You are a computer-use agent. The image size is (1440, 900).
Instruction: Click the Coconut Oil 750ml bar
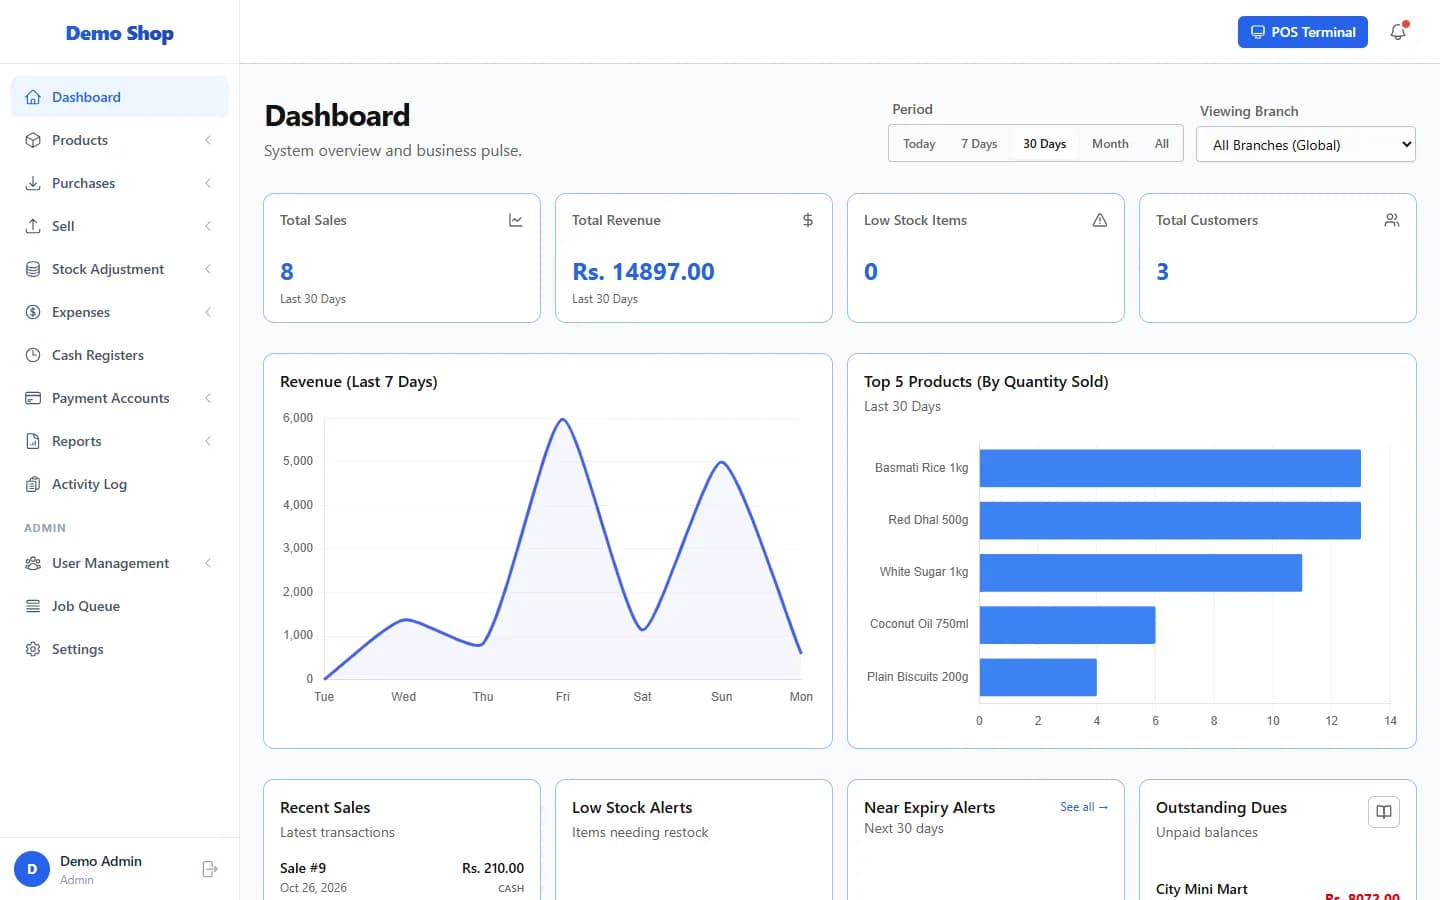(x=1067, y=625)
